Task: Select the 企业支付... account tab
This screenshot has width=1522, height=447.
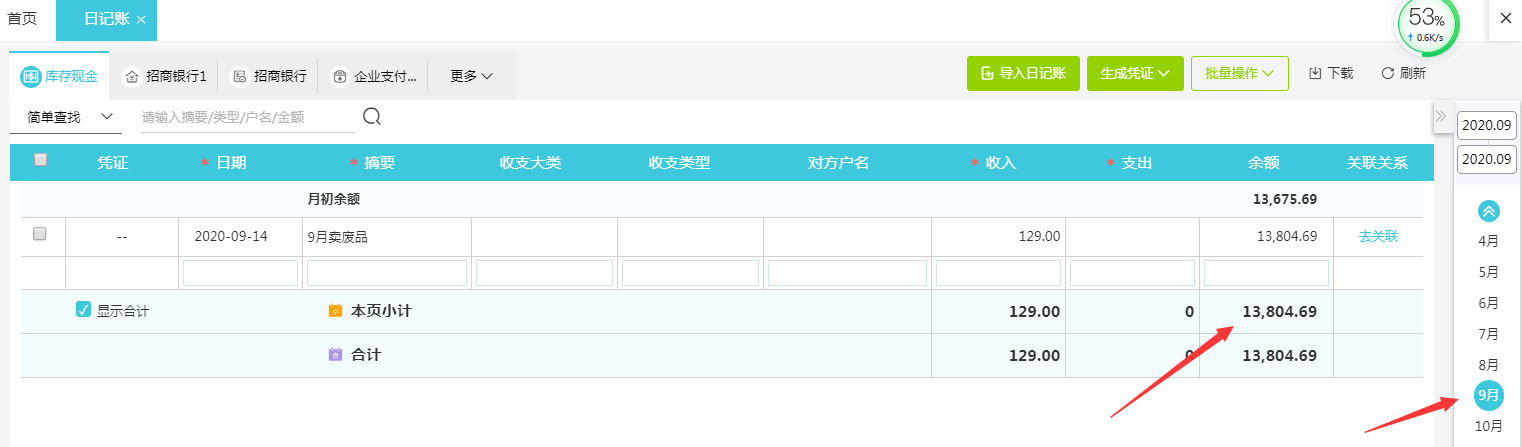Action: [x=374, y=76]
